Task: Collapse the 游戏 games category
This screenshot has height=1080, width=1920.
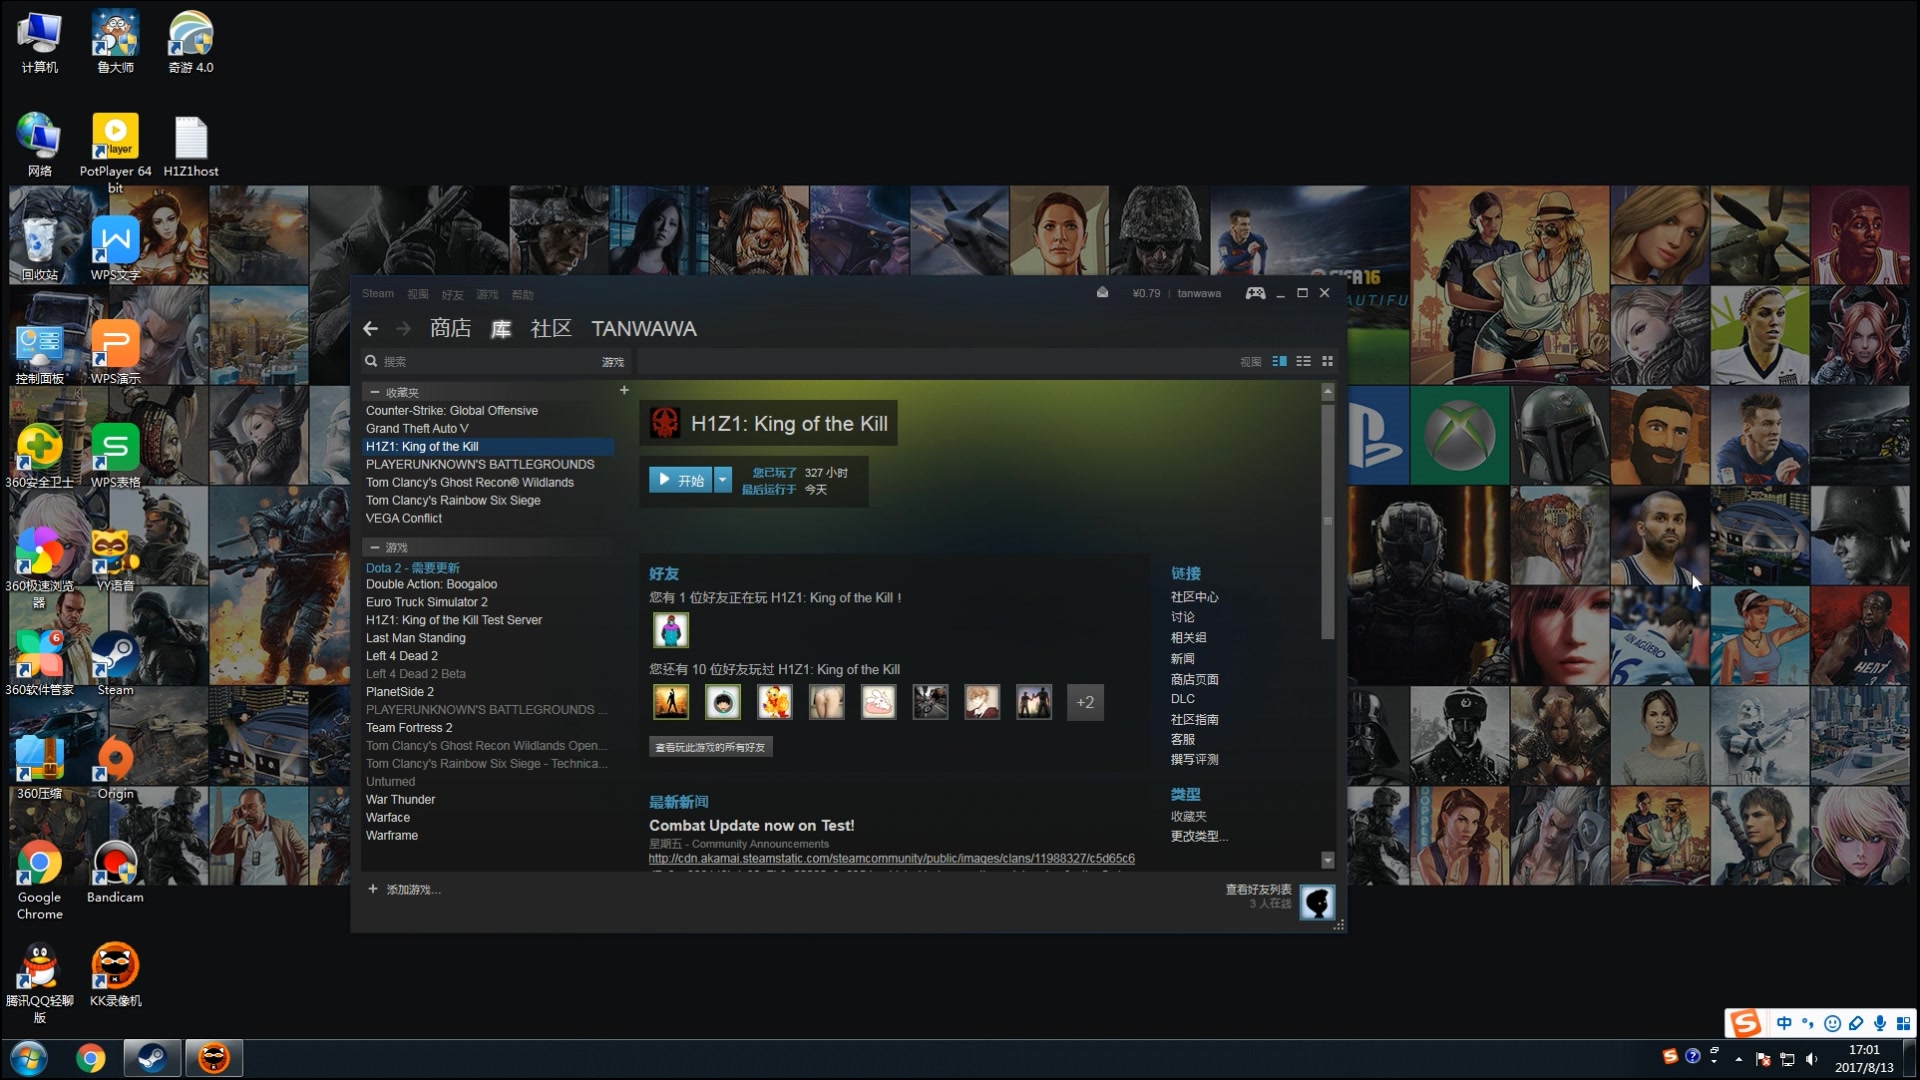Action: click(x=375, y=548)
